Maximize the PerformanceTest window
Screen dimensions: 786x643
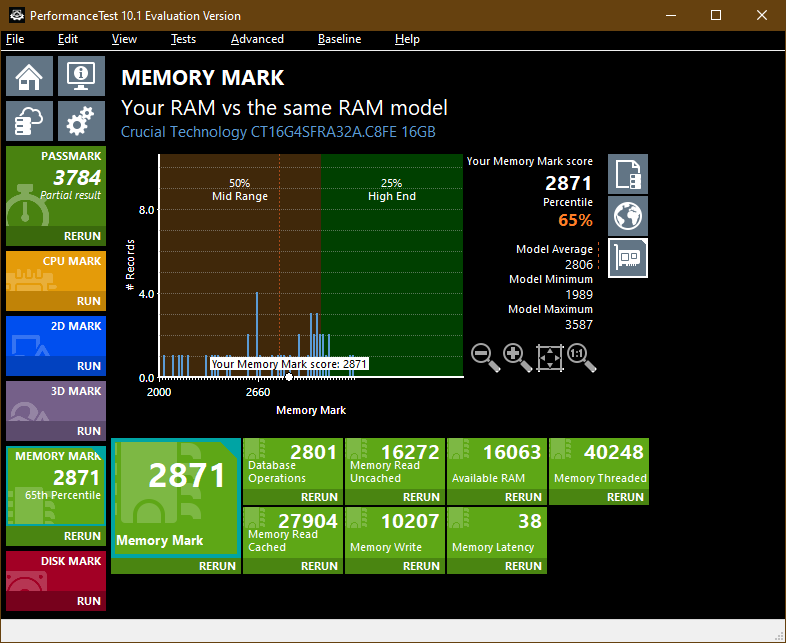point(716,16)
